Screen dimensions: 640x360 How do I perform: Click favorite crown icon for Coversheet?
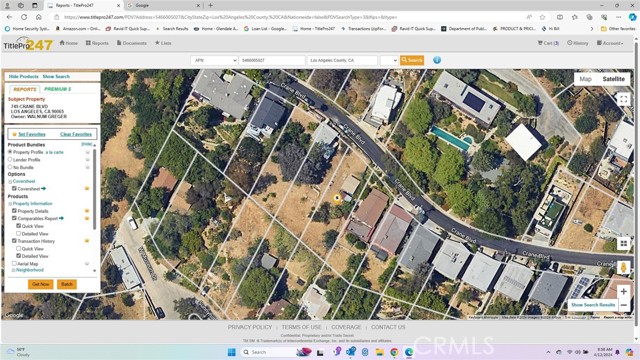click(87, 189)
